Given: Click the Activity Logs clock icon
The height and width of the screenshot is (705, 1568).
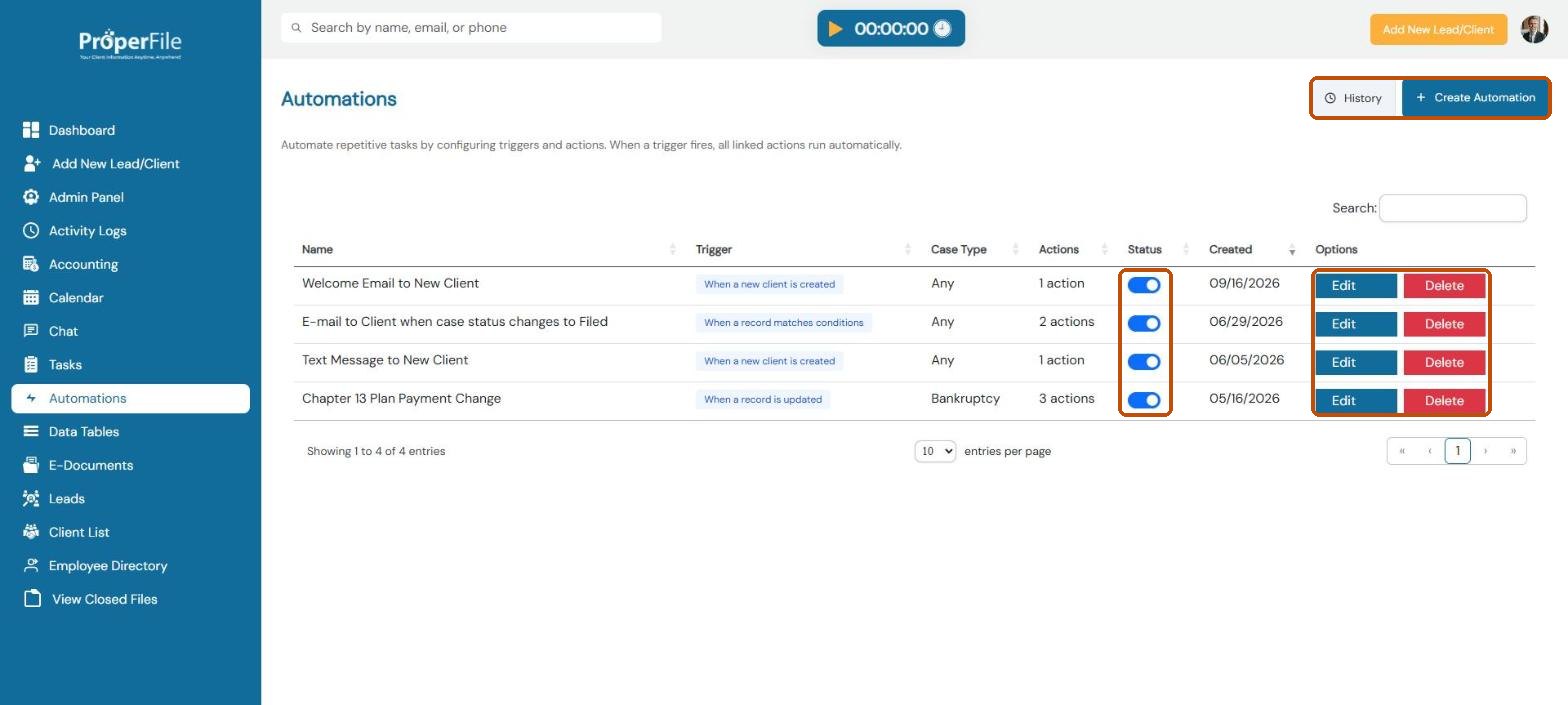Looking at the screenshot, I should point(31,230).
